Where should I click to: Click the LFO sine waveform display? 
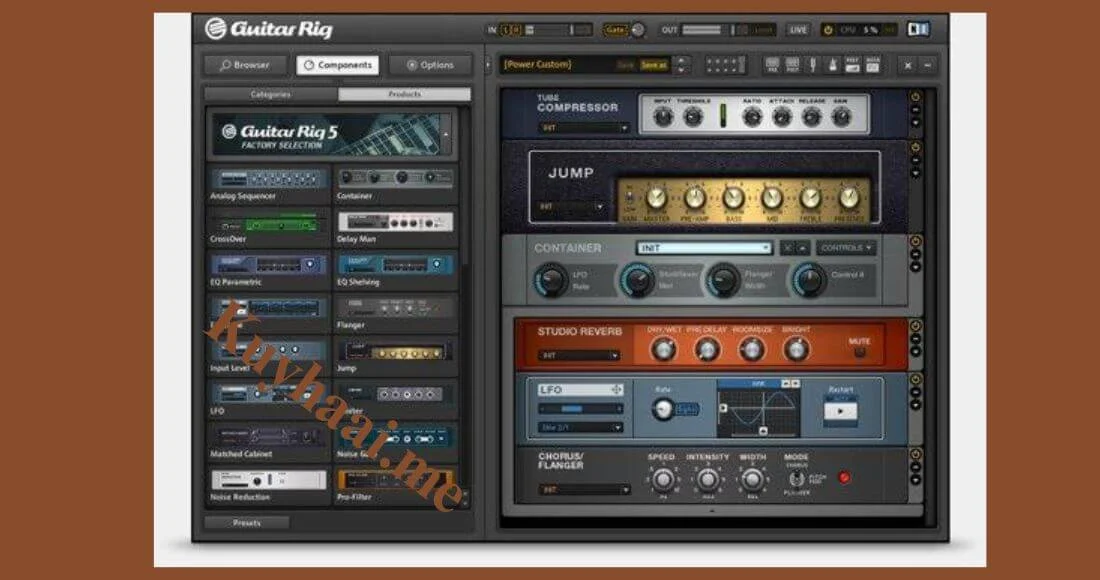pos(758,410)
